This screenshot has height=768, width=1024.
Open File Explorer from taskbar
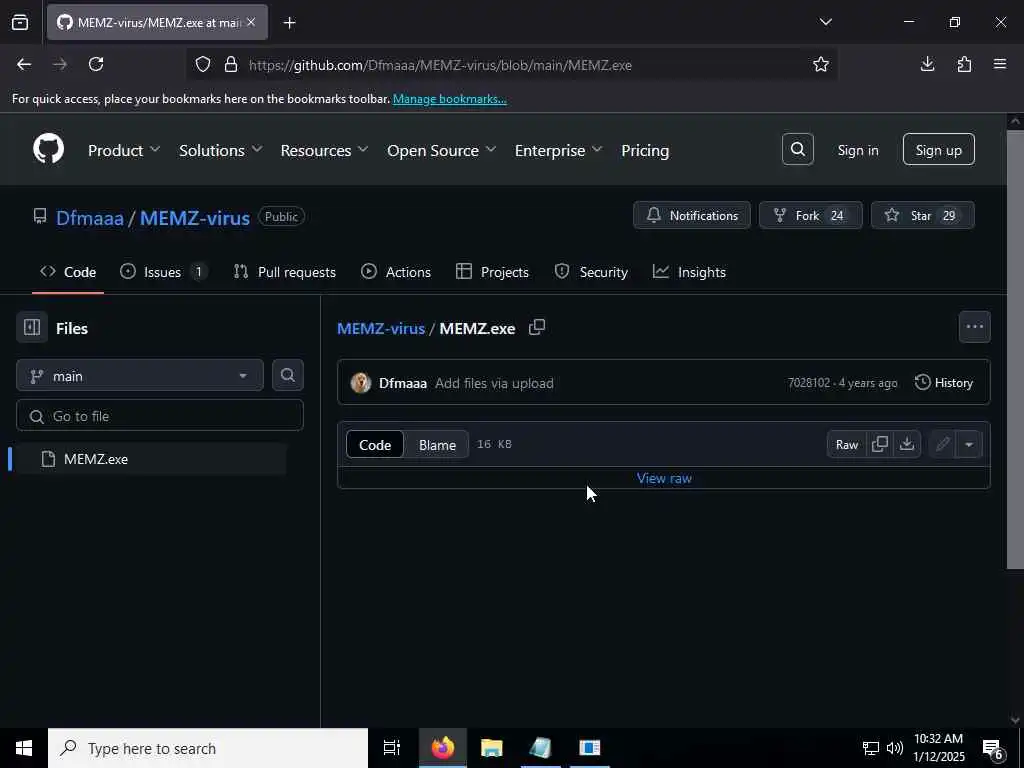click(x=491, y=748)
